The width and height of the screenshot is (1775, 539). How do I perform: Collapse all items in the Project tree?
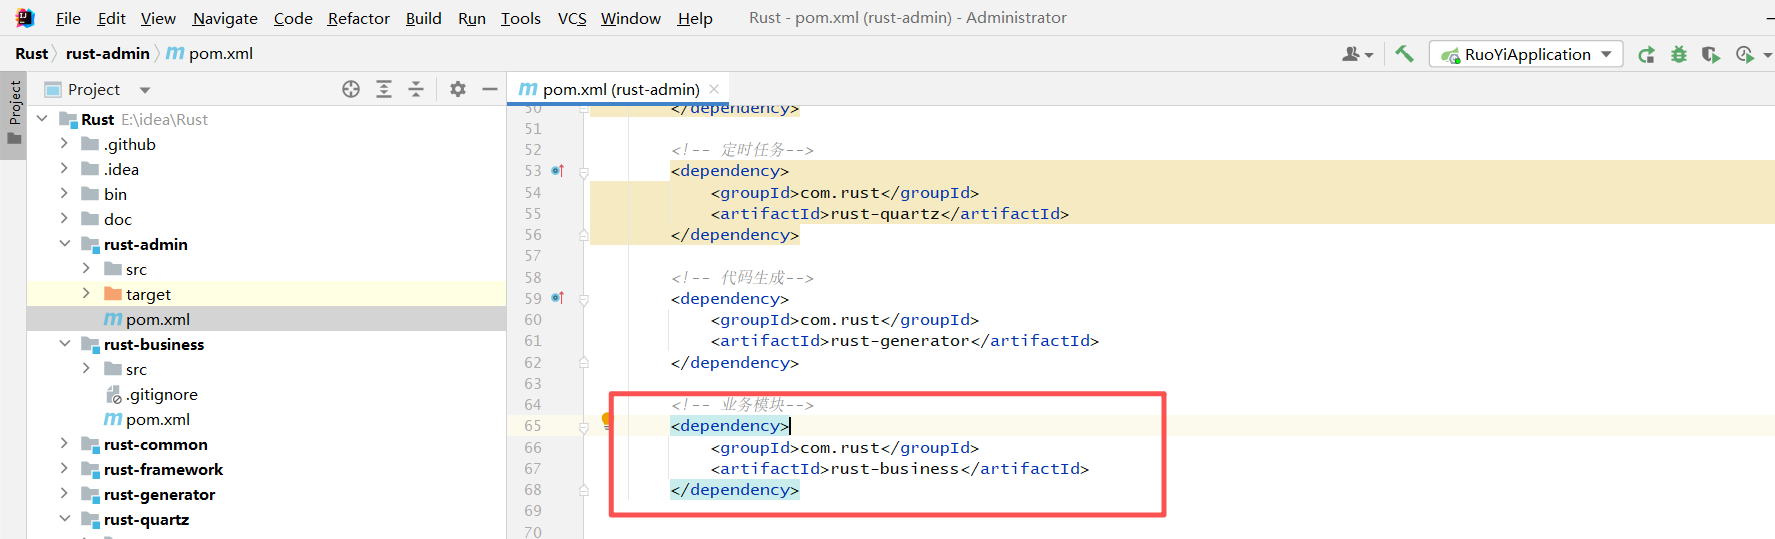pyautogui.click(x=416, y=89)
